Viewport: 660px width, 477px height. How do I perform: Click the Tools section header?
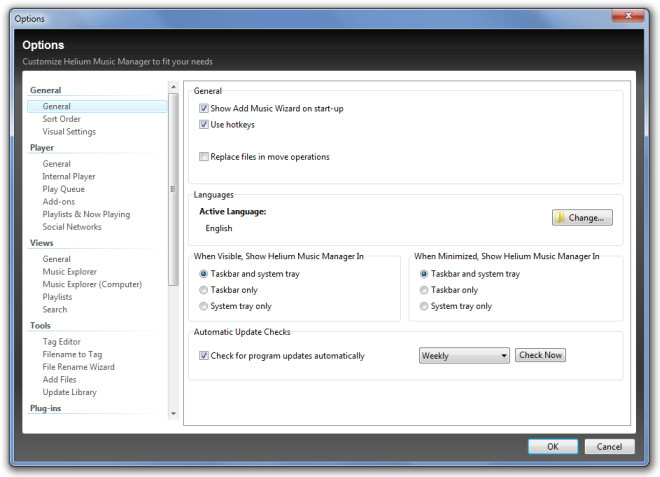point(40,325)
